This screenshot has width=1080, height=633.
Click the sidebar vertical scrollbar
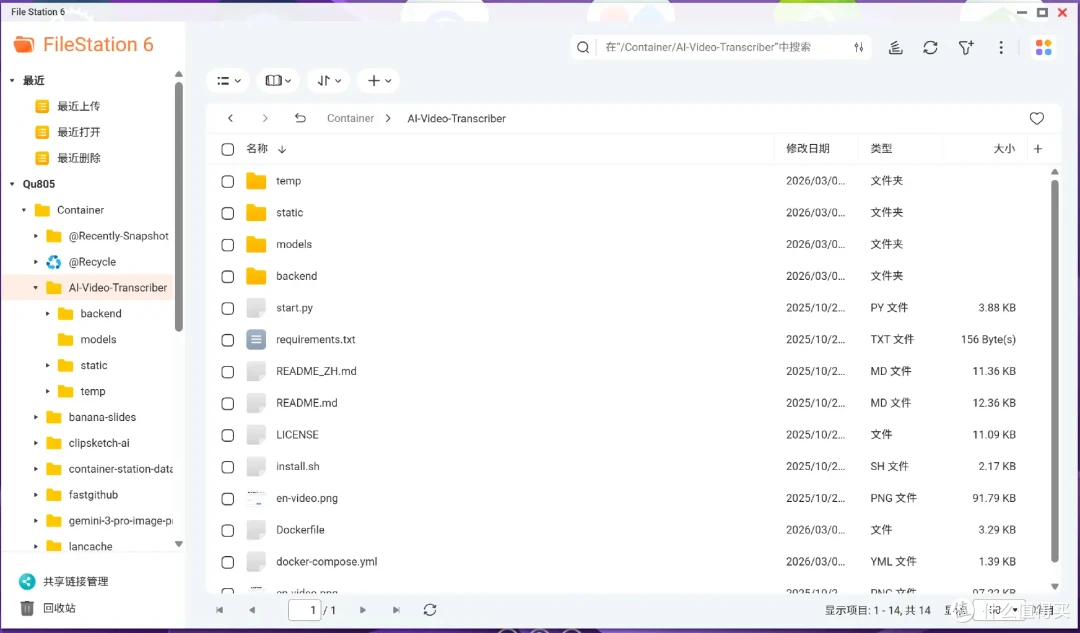pyautogui.click(x=178, y=207)
